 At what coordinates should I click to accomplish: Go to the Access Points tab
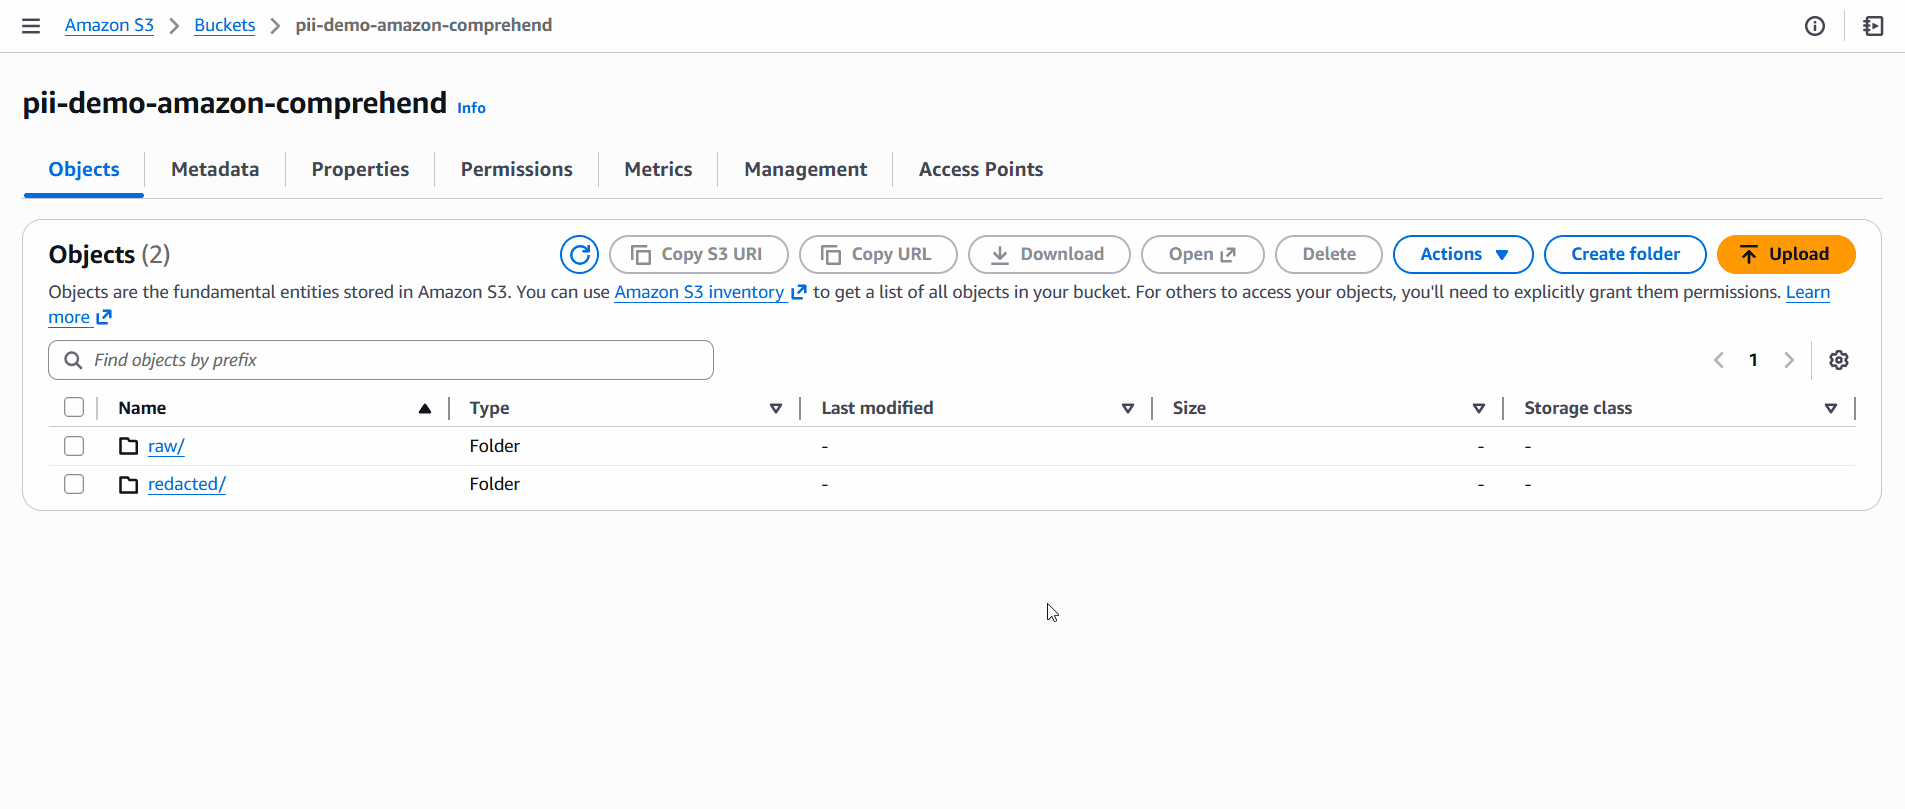click(x=981, y=169)
